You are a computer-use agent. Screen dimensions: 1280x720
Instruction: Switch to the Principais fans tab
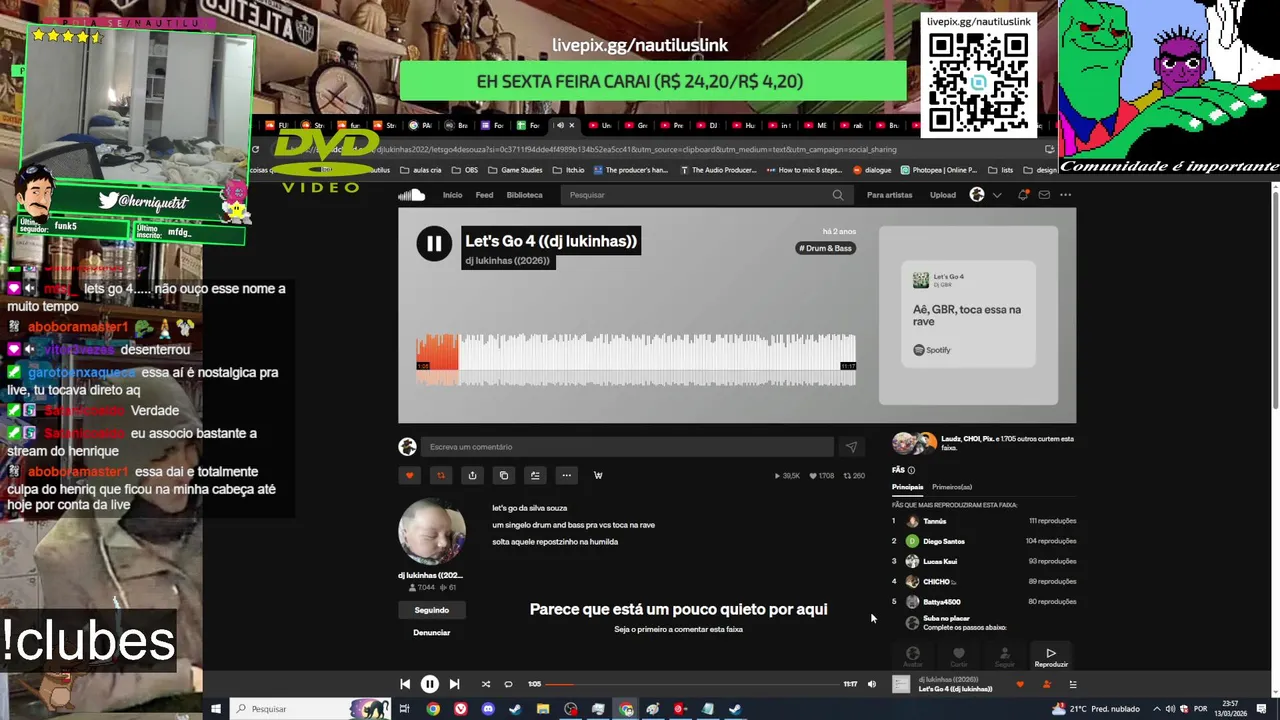(x=908, y=487)
